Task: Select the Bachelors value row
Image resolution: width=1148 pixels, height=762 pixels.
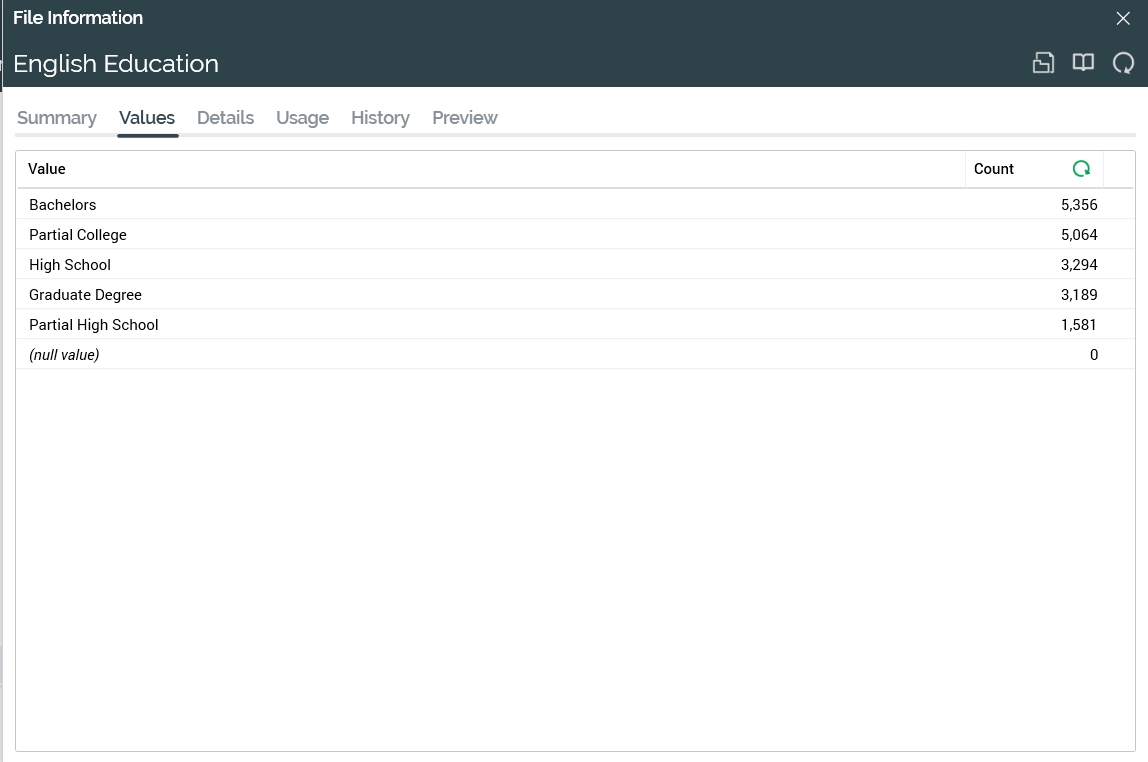Action: pos(63,205)
